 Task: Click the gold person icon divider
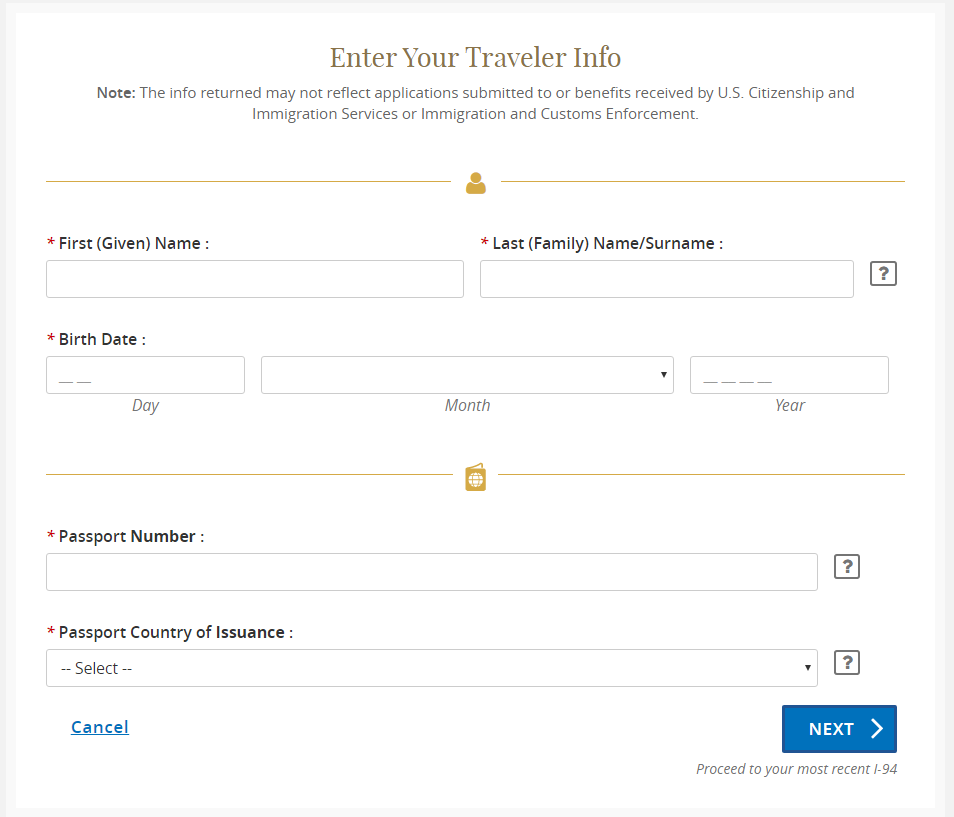point(476,183)
